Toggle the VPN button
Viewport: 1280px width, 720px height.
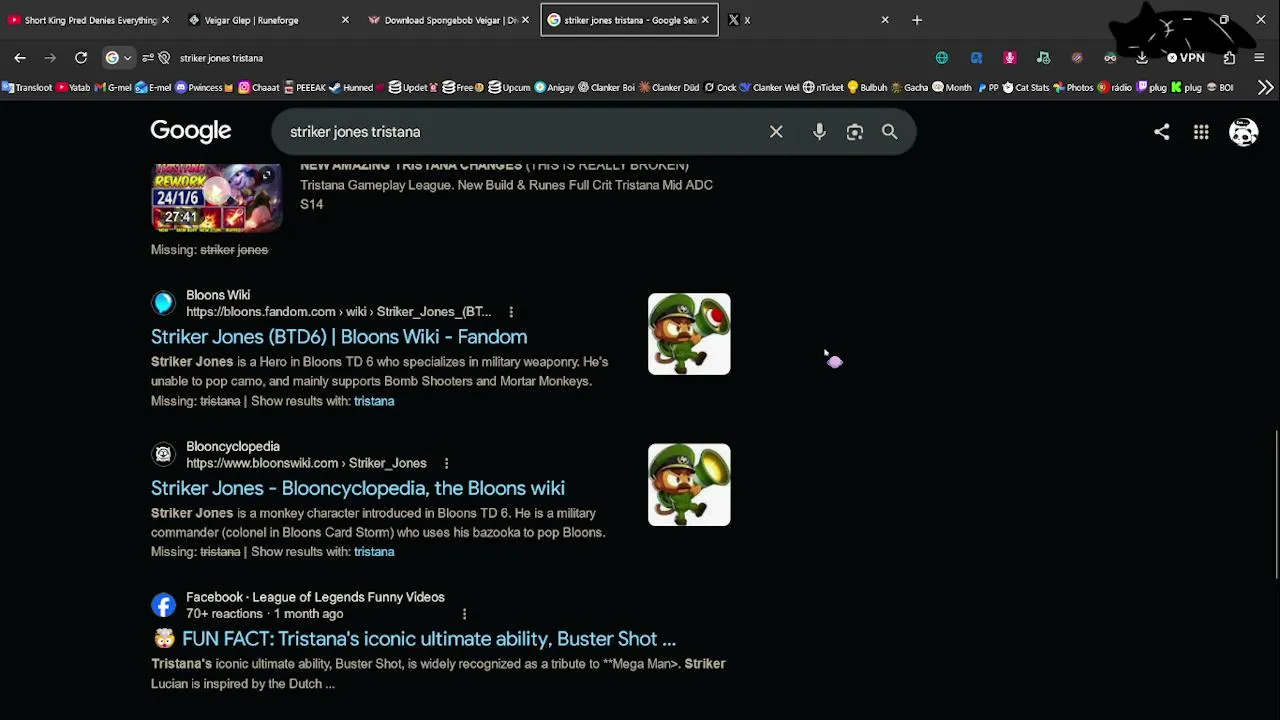click(1186, 58)
